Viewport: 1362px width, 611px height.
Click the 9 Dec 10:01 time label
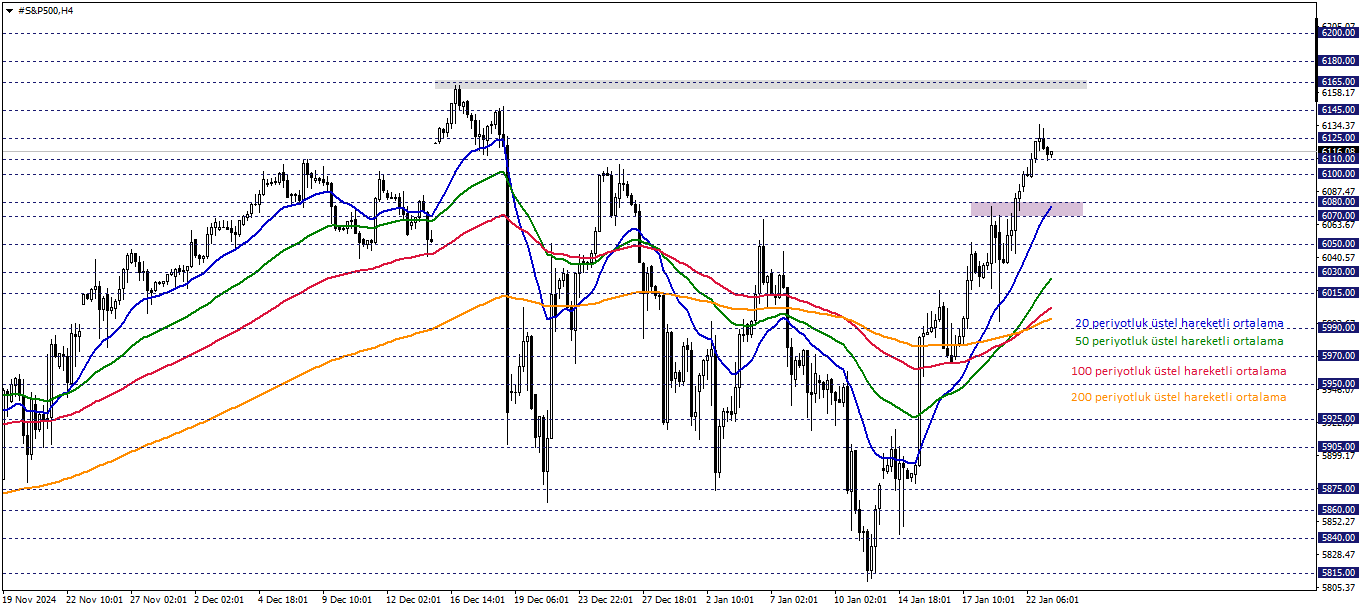349,600
